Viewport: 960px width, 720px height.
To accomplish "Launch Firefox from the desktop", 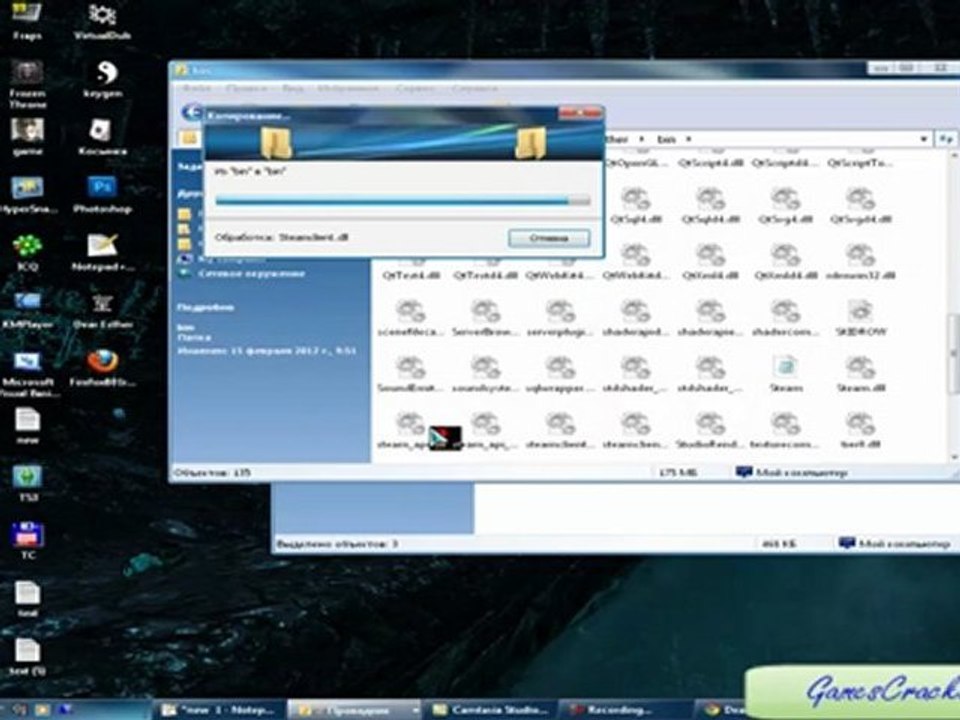I will click(102, 361).
